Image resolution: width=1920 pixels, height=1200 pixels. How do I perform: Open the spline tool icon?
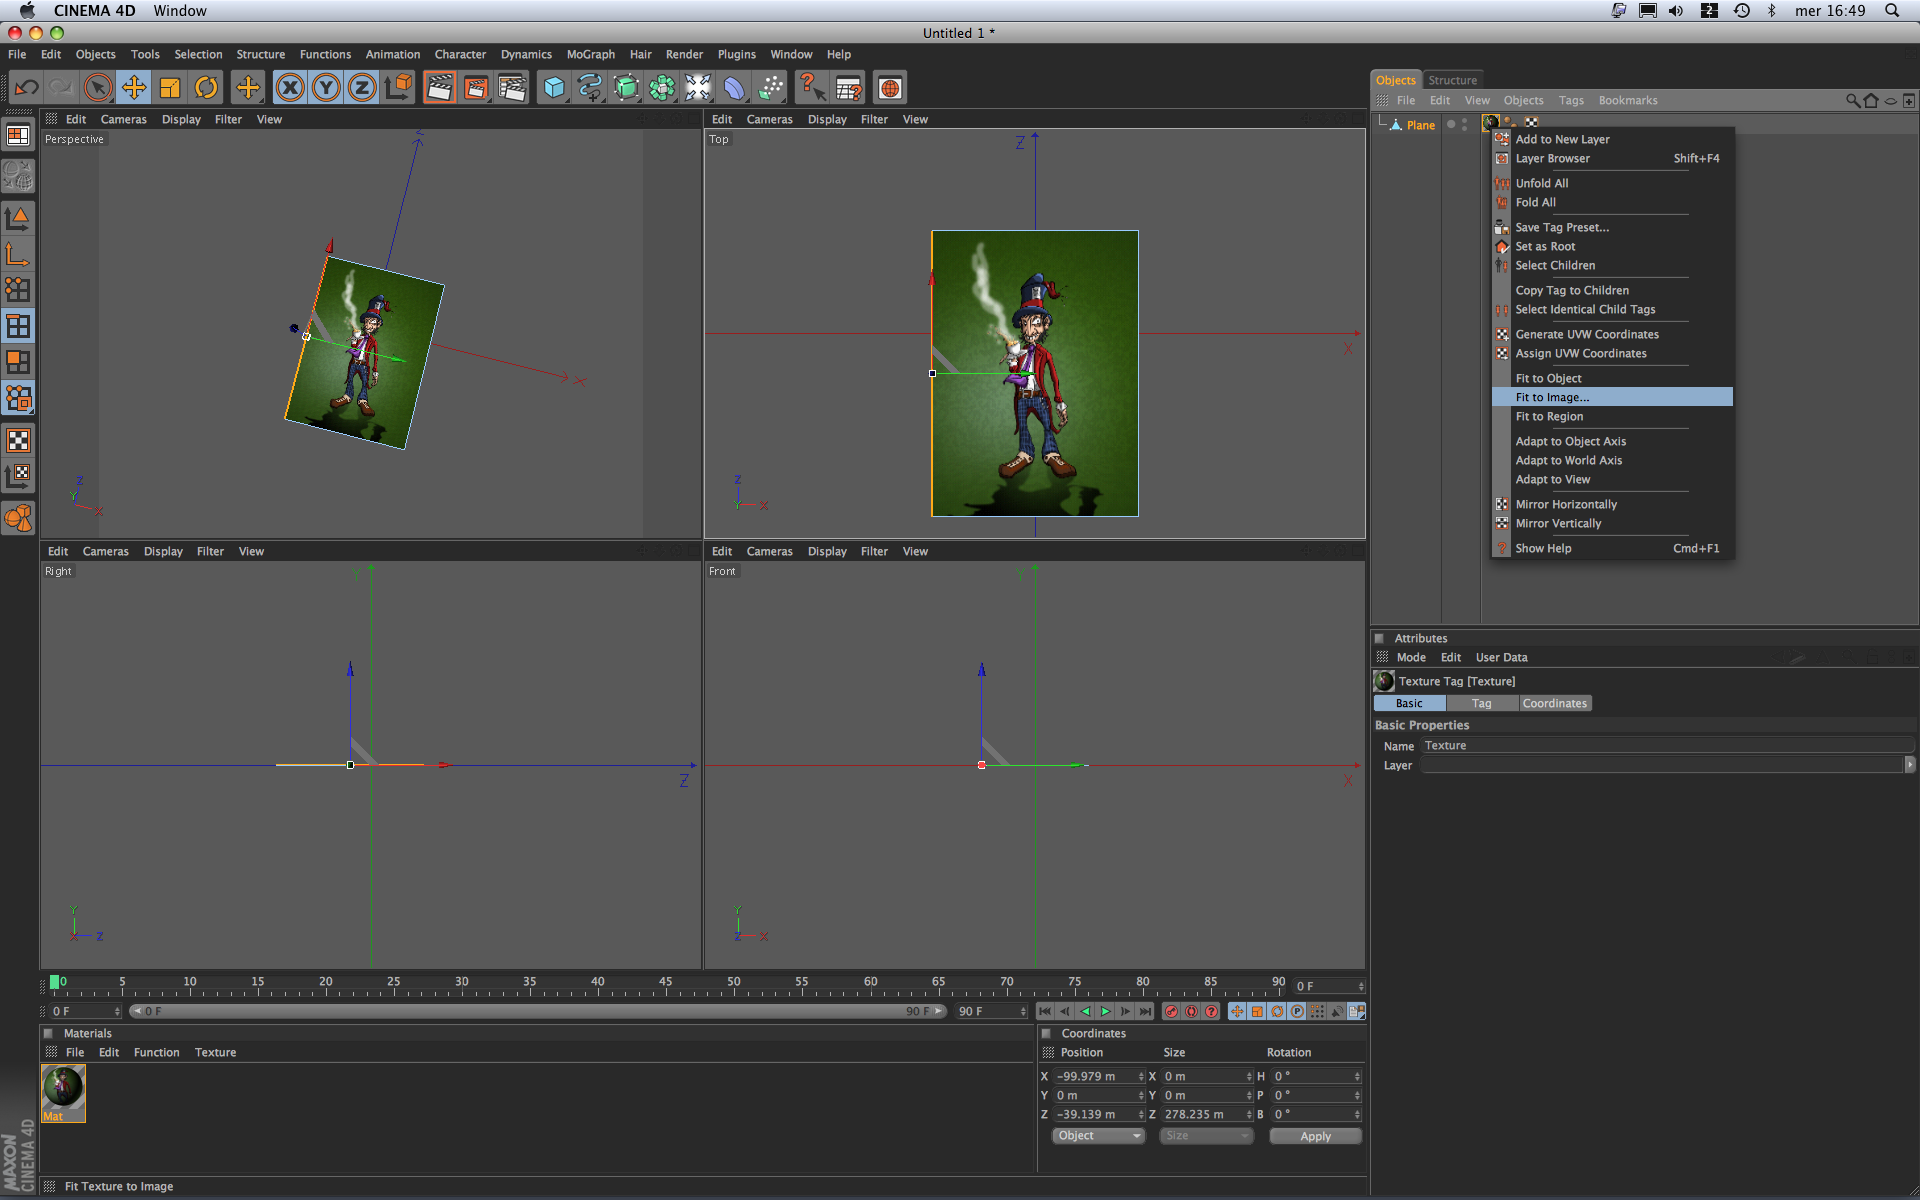click(590, 88)
